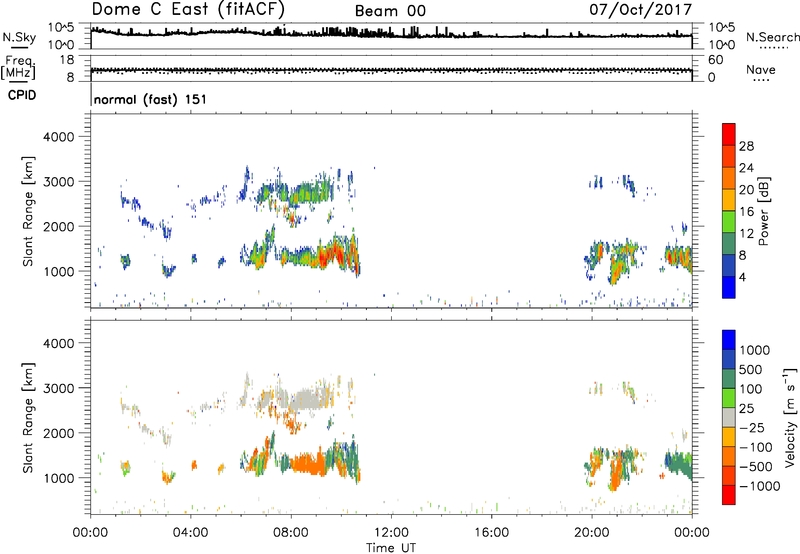Select the red top of Power colorbar
Viewport: 800px width, 554px height.
click(x=729, y=134)
